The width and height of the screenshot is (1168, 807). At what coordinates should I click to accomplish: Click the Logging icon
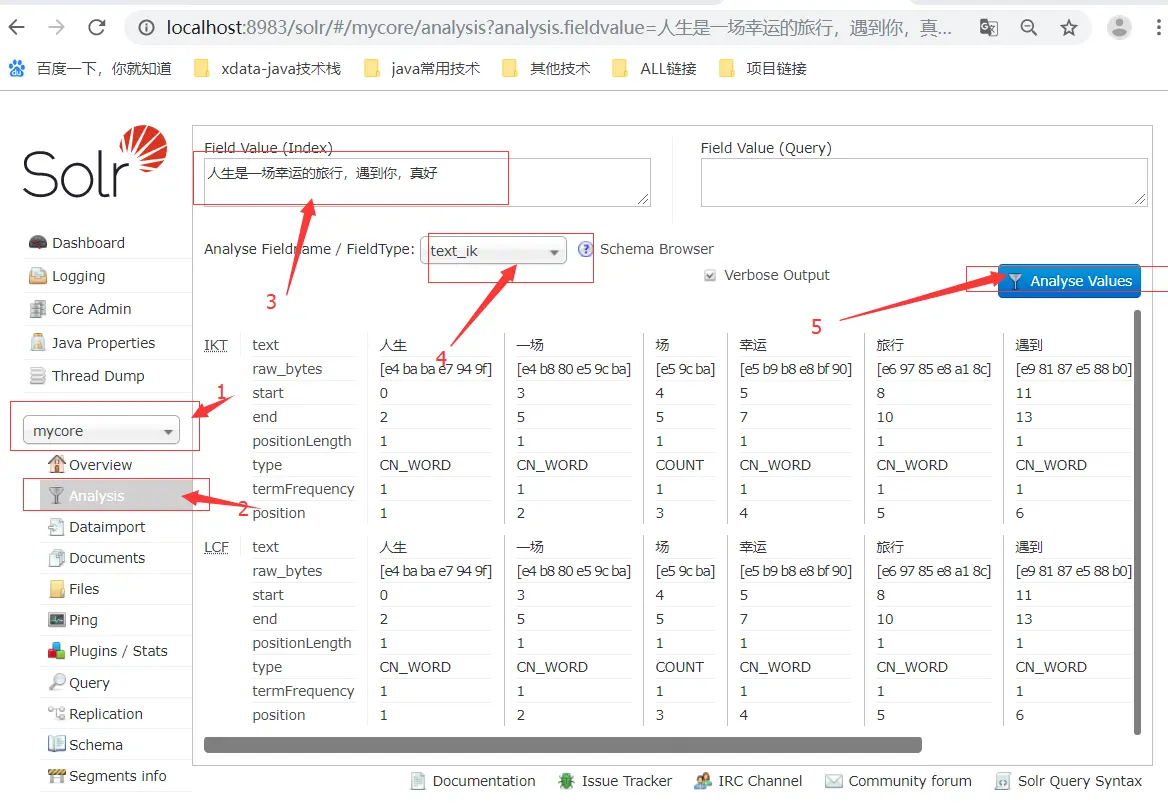tap(37, 276)
